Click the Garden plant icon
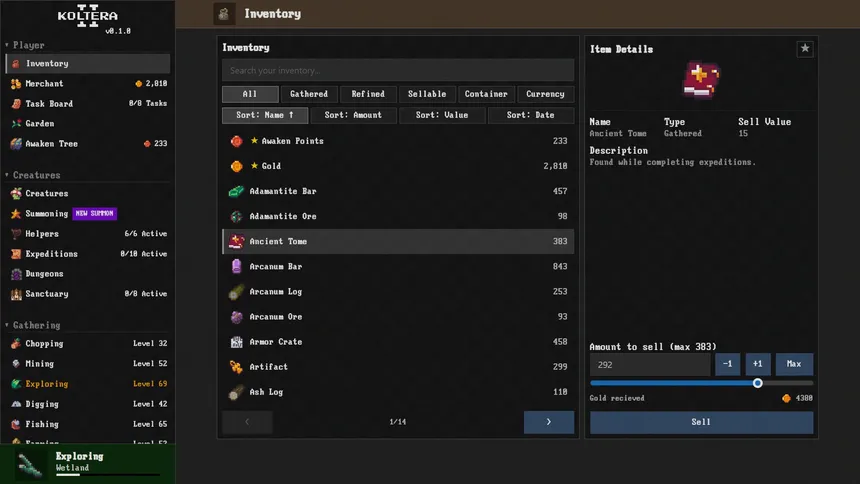Screen dimensions: 860x484 coord(16,123)
